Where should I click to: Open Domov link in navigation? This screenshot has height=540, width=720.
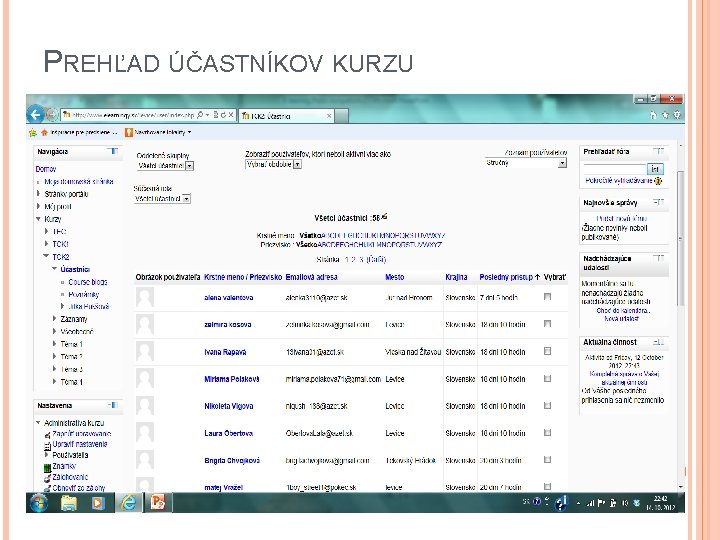(46, 169)
